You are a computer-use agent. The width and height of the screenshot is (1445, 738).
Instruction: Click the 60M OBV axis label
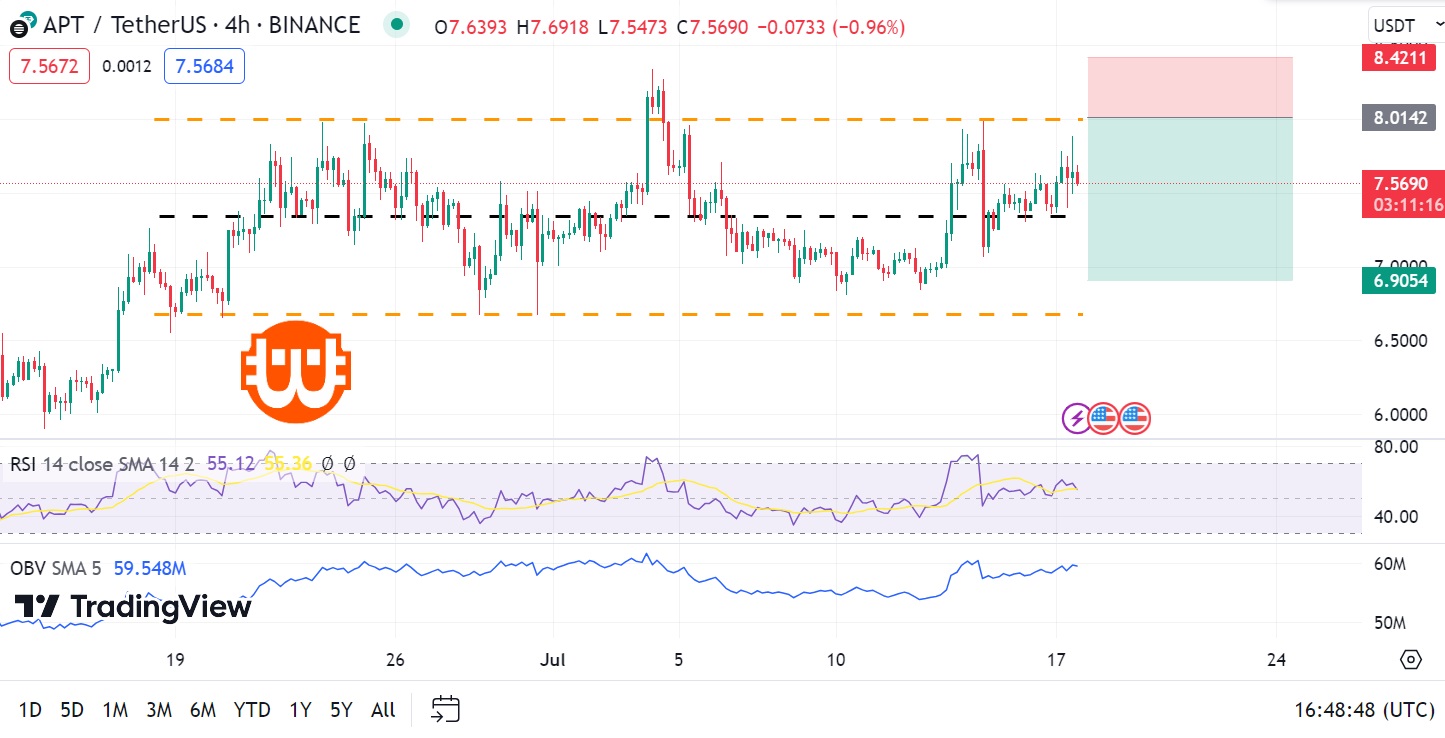click(x=1390, y=564)
